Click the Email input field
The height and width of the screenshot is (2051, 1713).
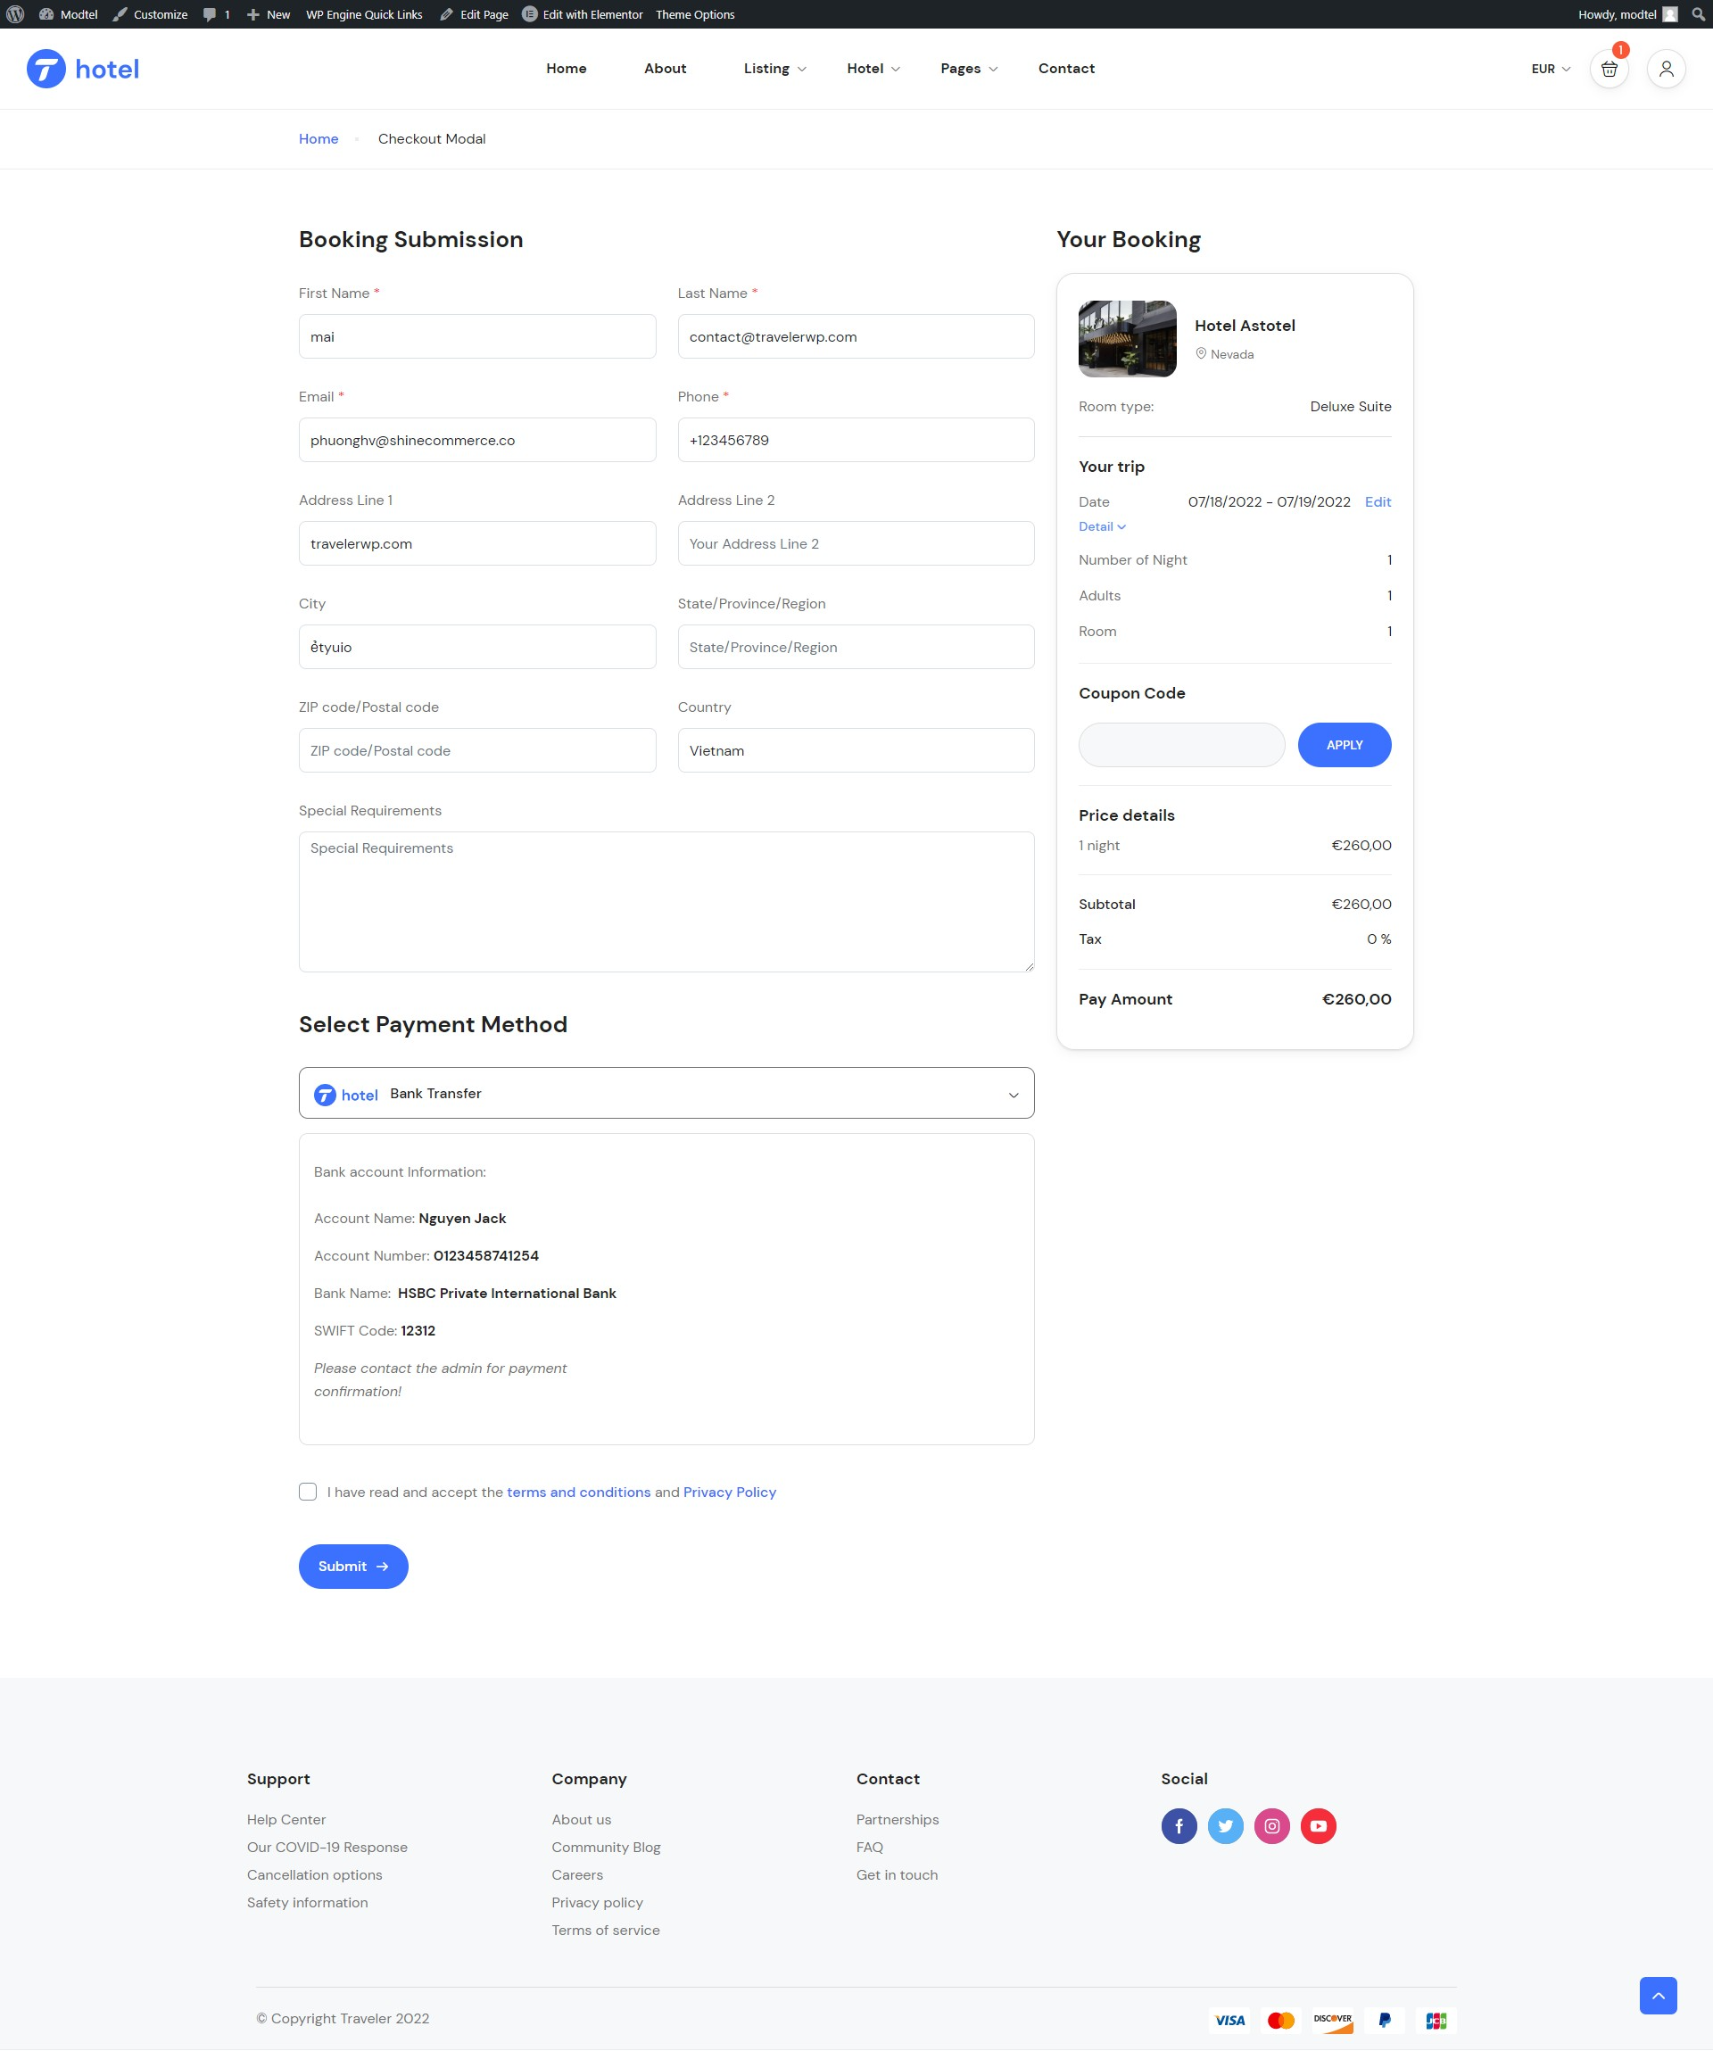pos(477,440)
